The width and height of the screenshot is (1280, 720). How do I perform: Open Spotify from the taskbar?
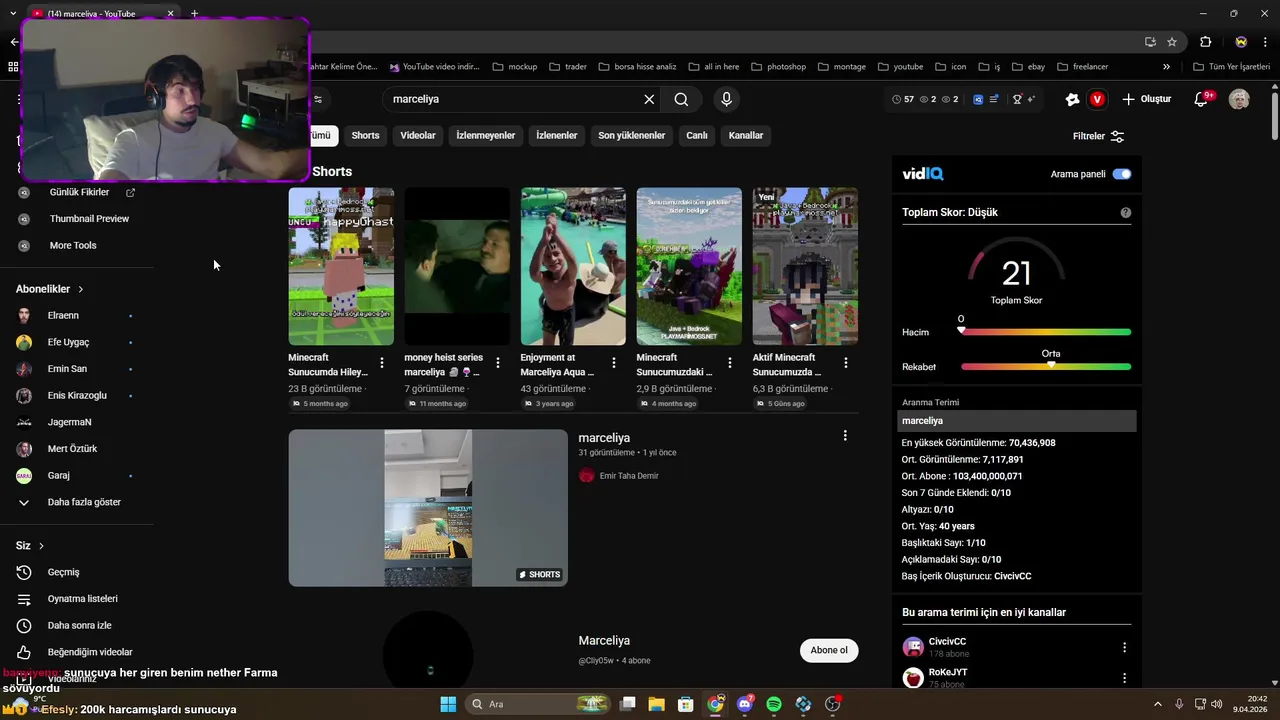(x=774, y=704)
